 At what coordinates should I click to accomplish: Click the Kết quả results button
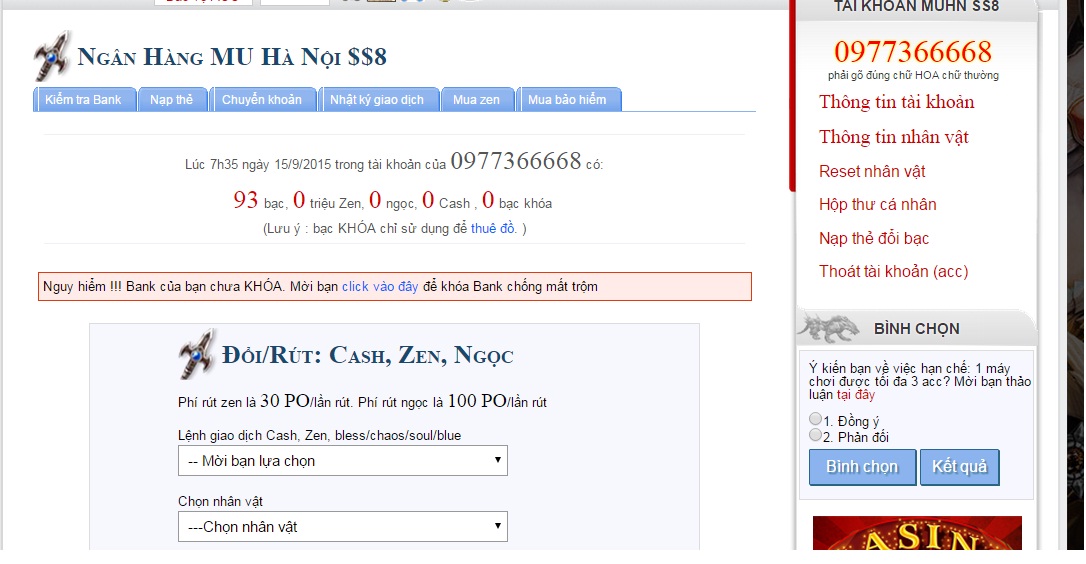pyautogui.click(x=959, y=467)
